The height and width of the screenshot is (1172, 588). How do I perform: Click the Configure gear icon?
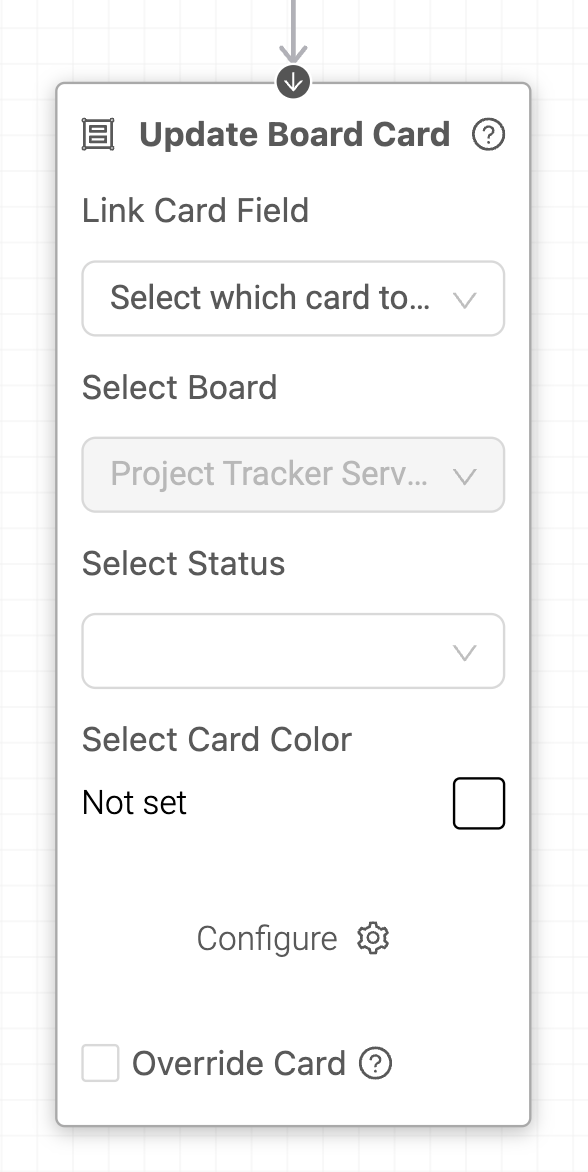pyautogui.click(x=373, y=938)
